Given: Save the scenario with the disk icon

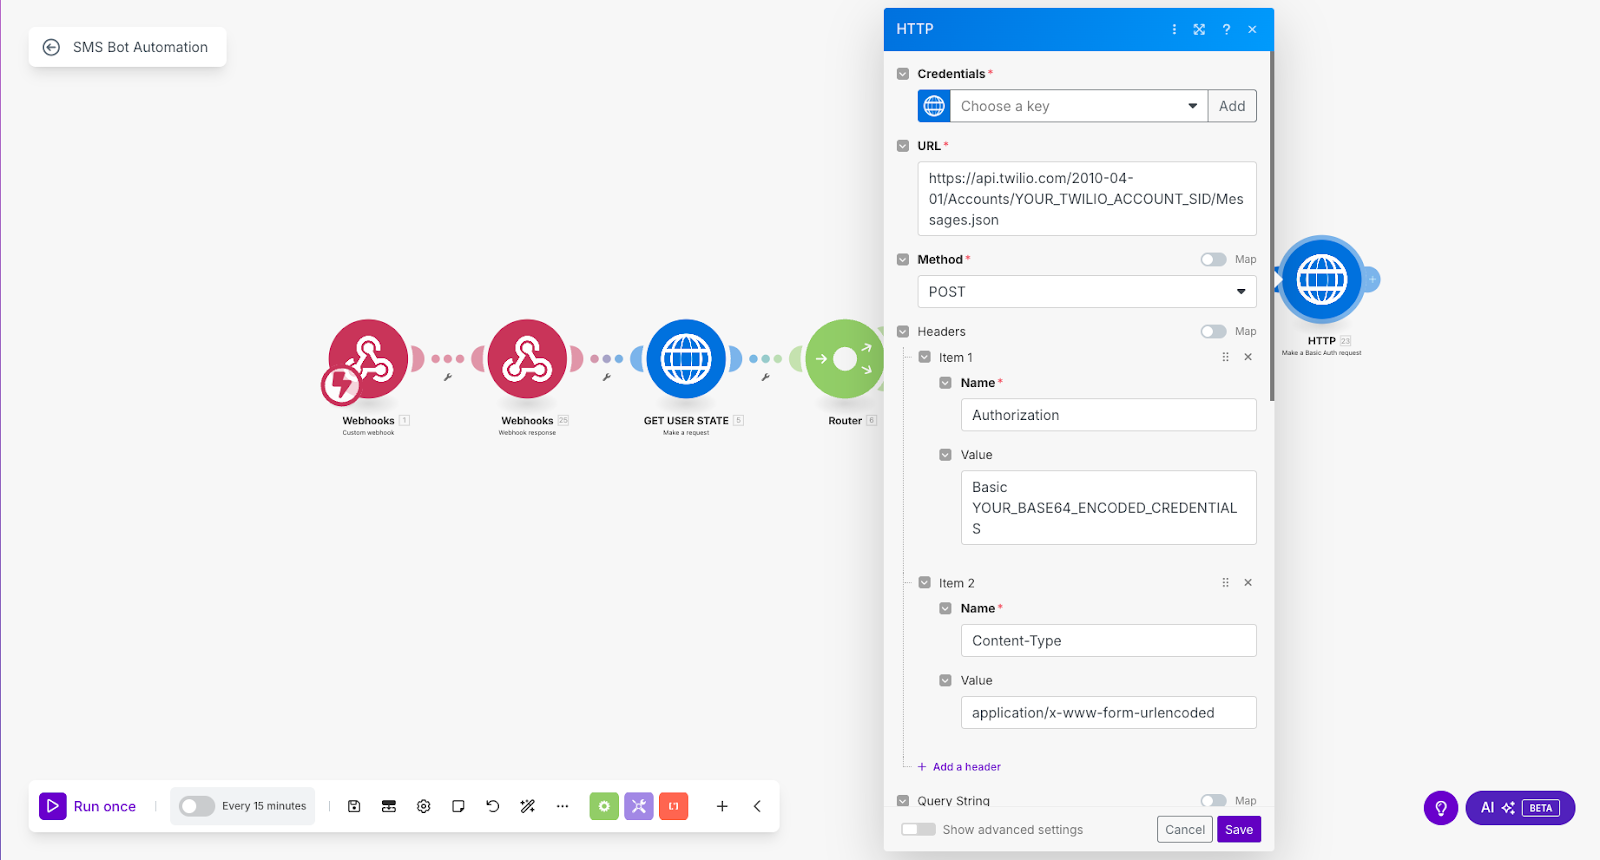Looking at the screenshot, I should point(354,806).
